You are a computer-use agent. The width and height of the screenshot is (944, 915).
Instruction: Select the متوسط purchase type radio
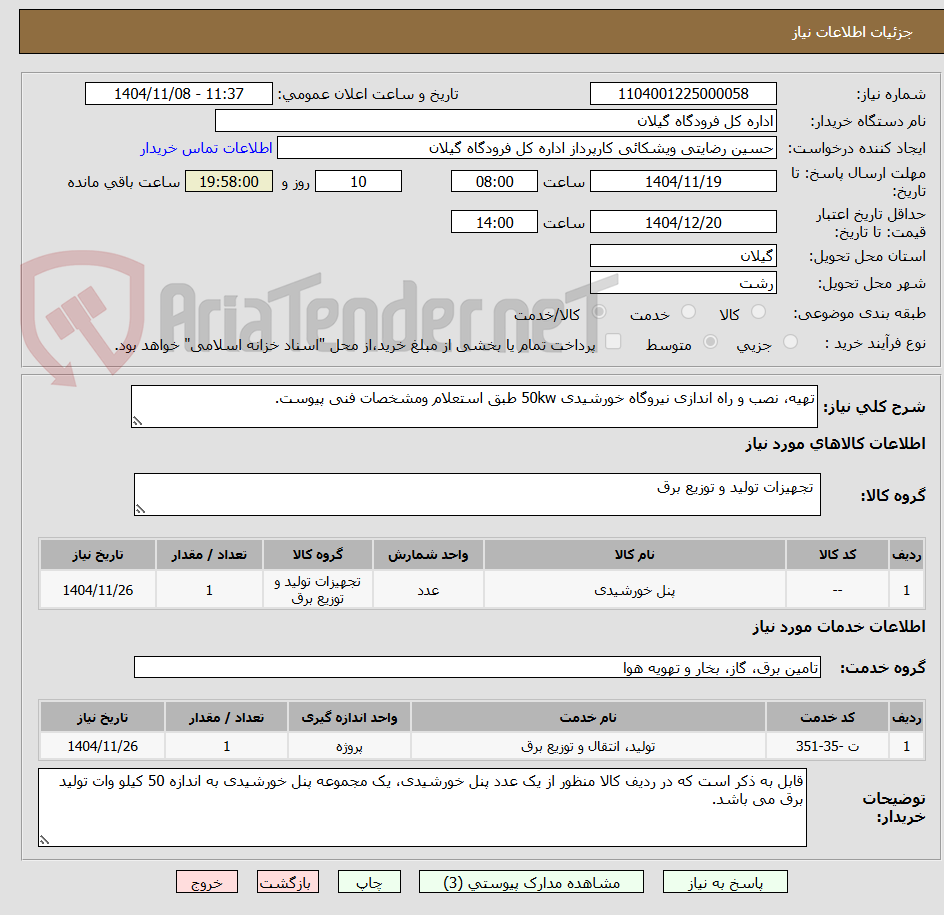(710, 342)
